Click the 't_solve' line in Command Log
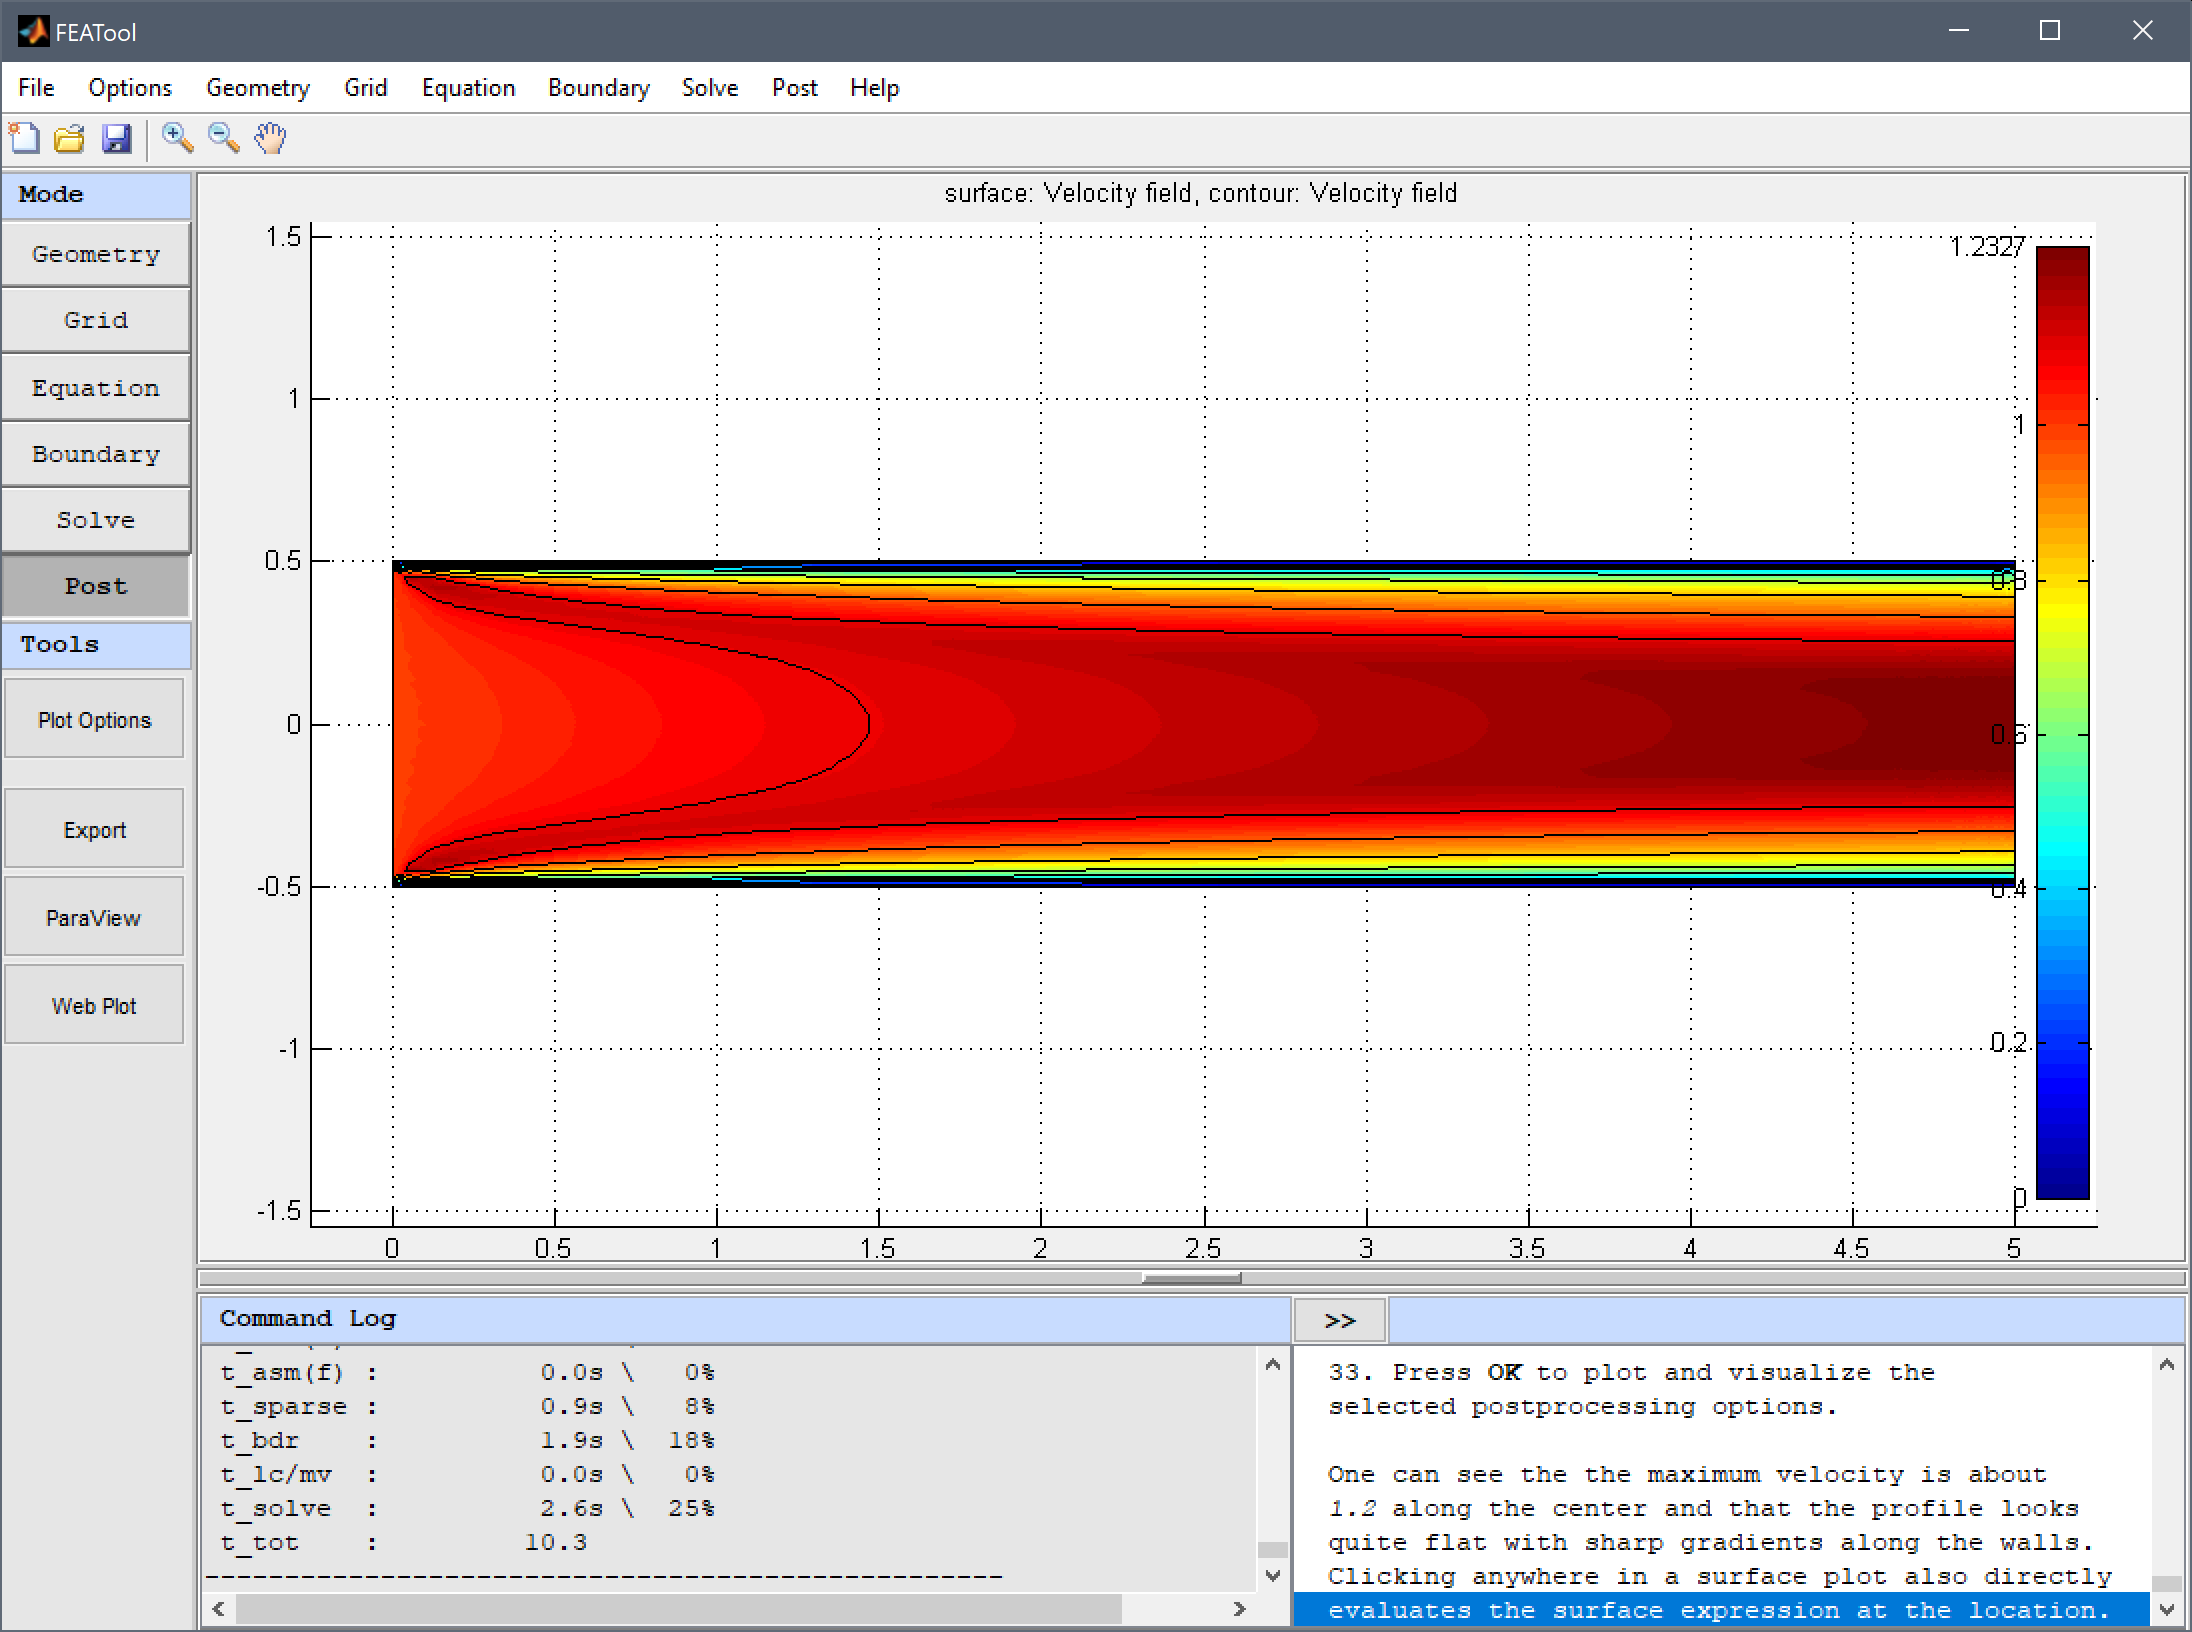2192x1632 pixels. pos(468,1508)
